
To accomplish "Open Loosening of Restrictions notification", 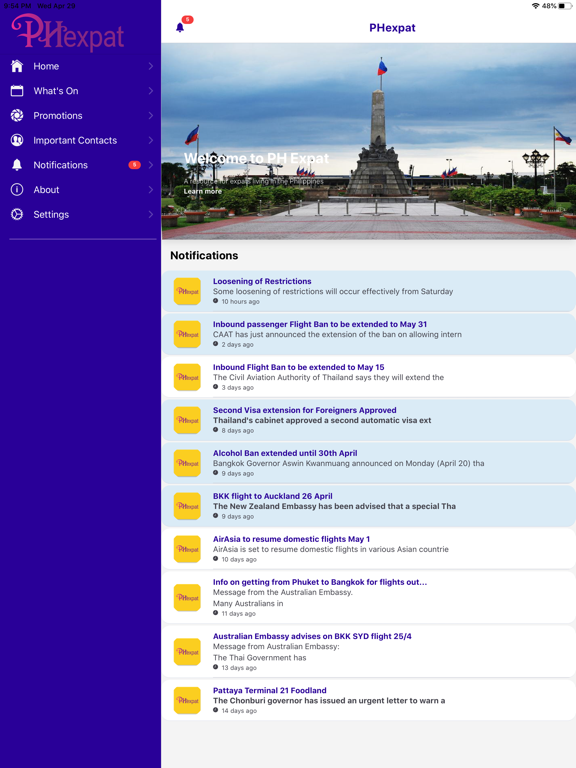I will [369, 291].
